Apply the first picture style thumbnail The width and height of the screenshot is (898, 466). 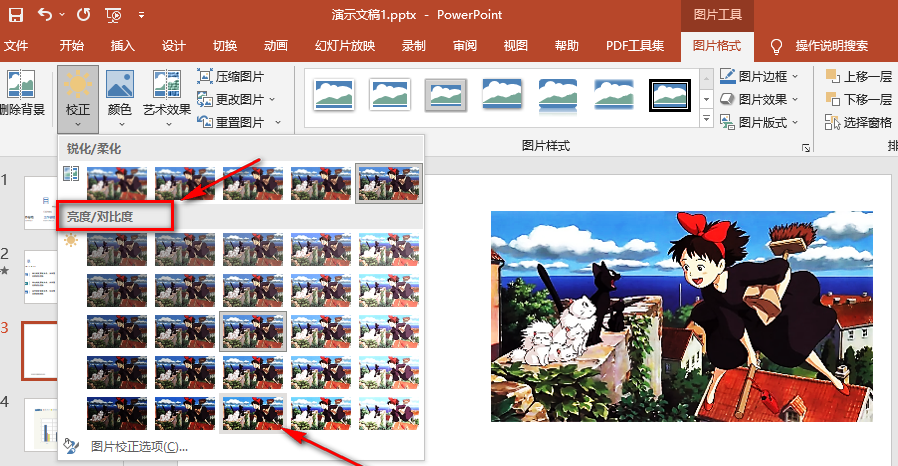334,94
